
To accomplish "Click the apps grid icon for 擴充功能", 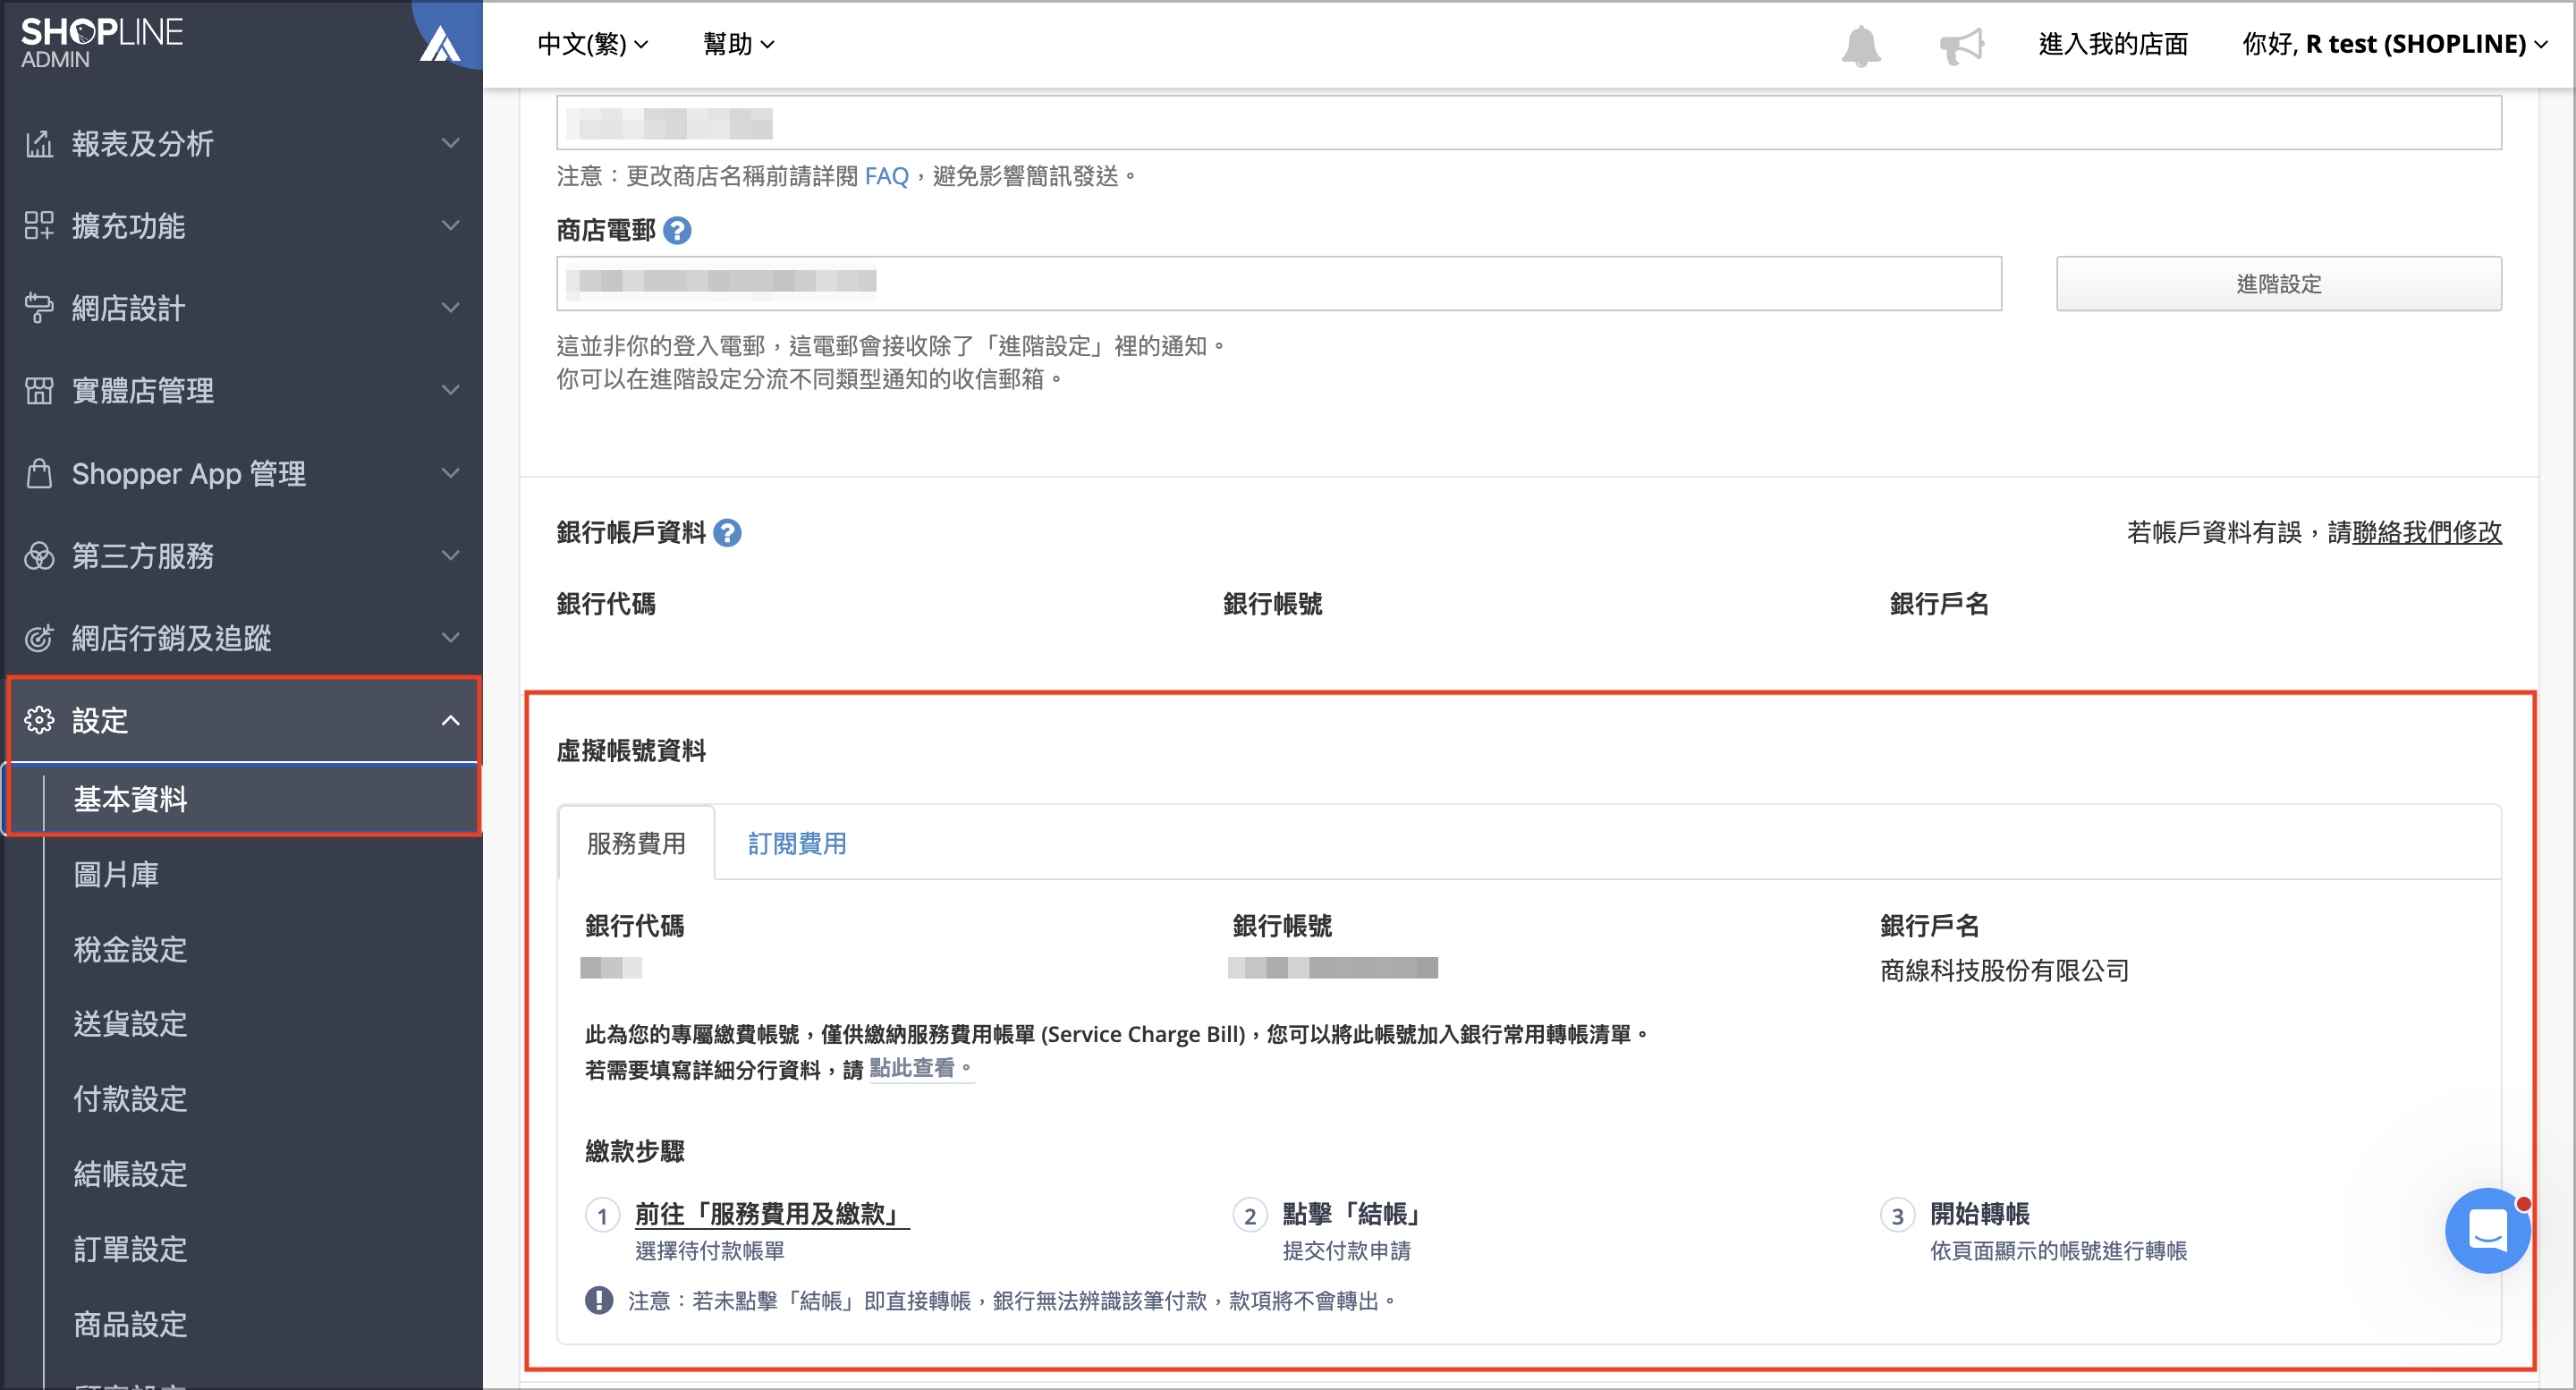I will (39, 225).
